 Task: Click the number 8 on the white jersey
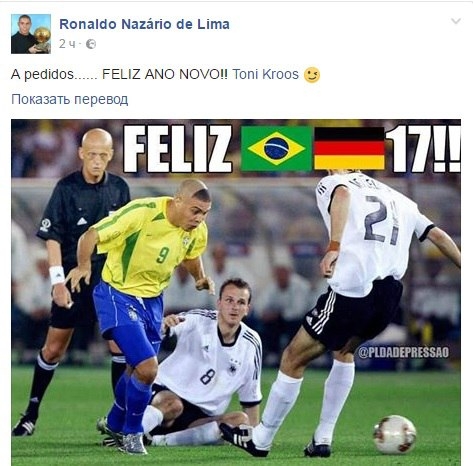(208, 376)
